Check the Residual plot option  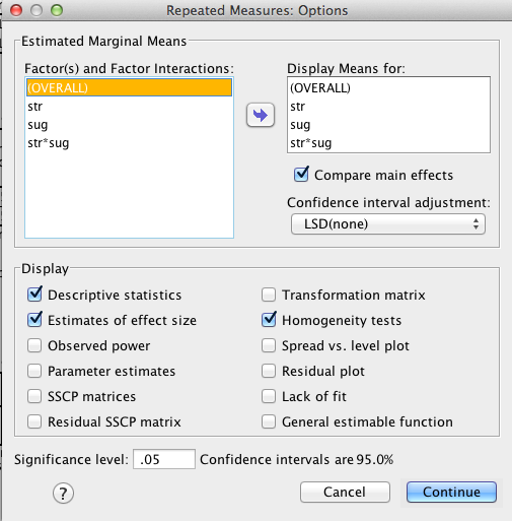pos(269,371)
